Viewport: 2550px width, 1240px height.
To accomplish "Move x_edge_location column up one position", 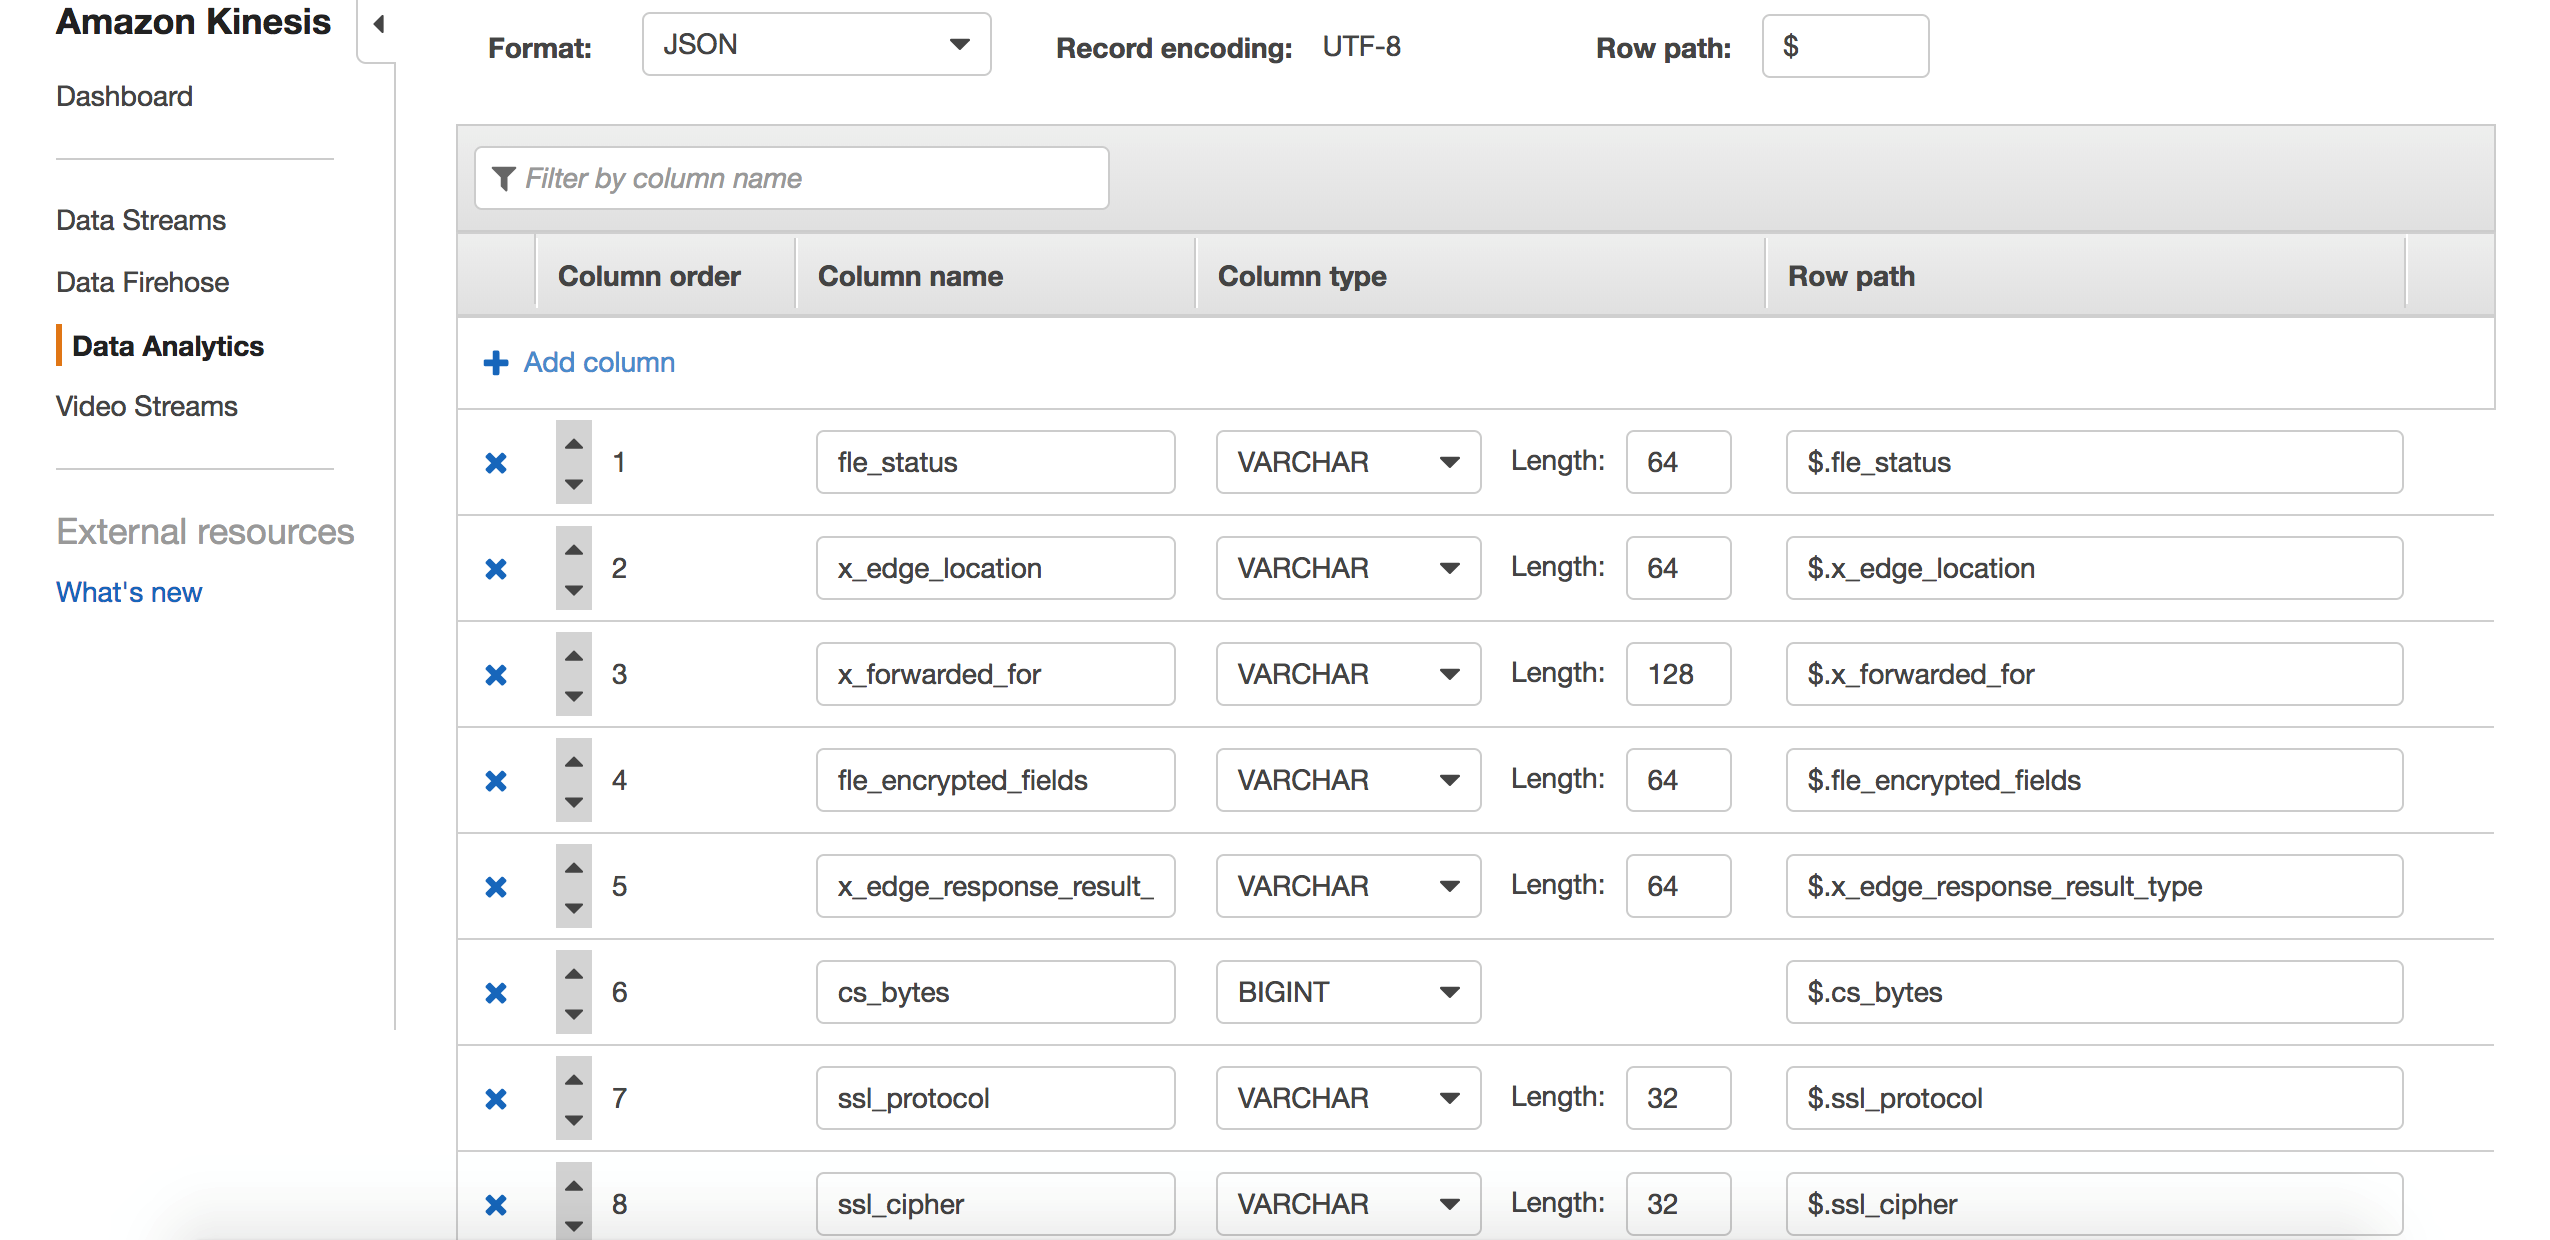I will (x=573, y=550).
